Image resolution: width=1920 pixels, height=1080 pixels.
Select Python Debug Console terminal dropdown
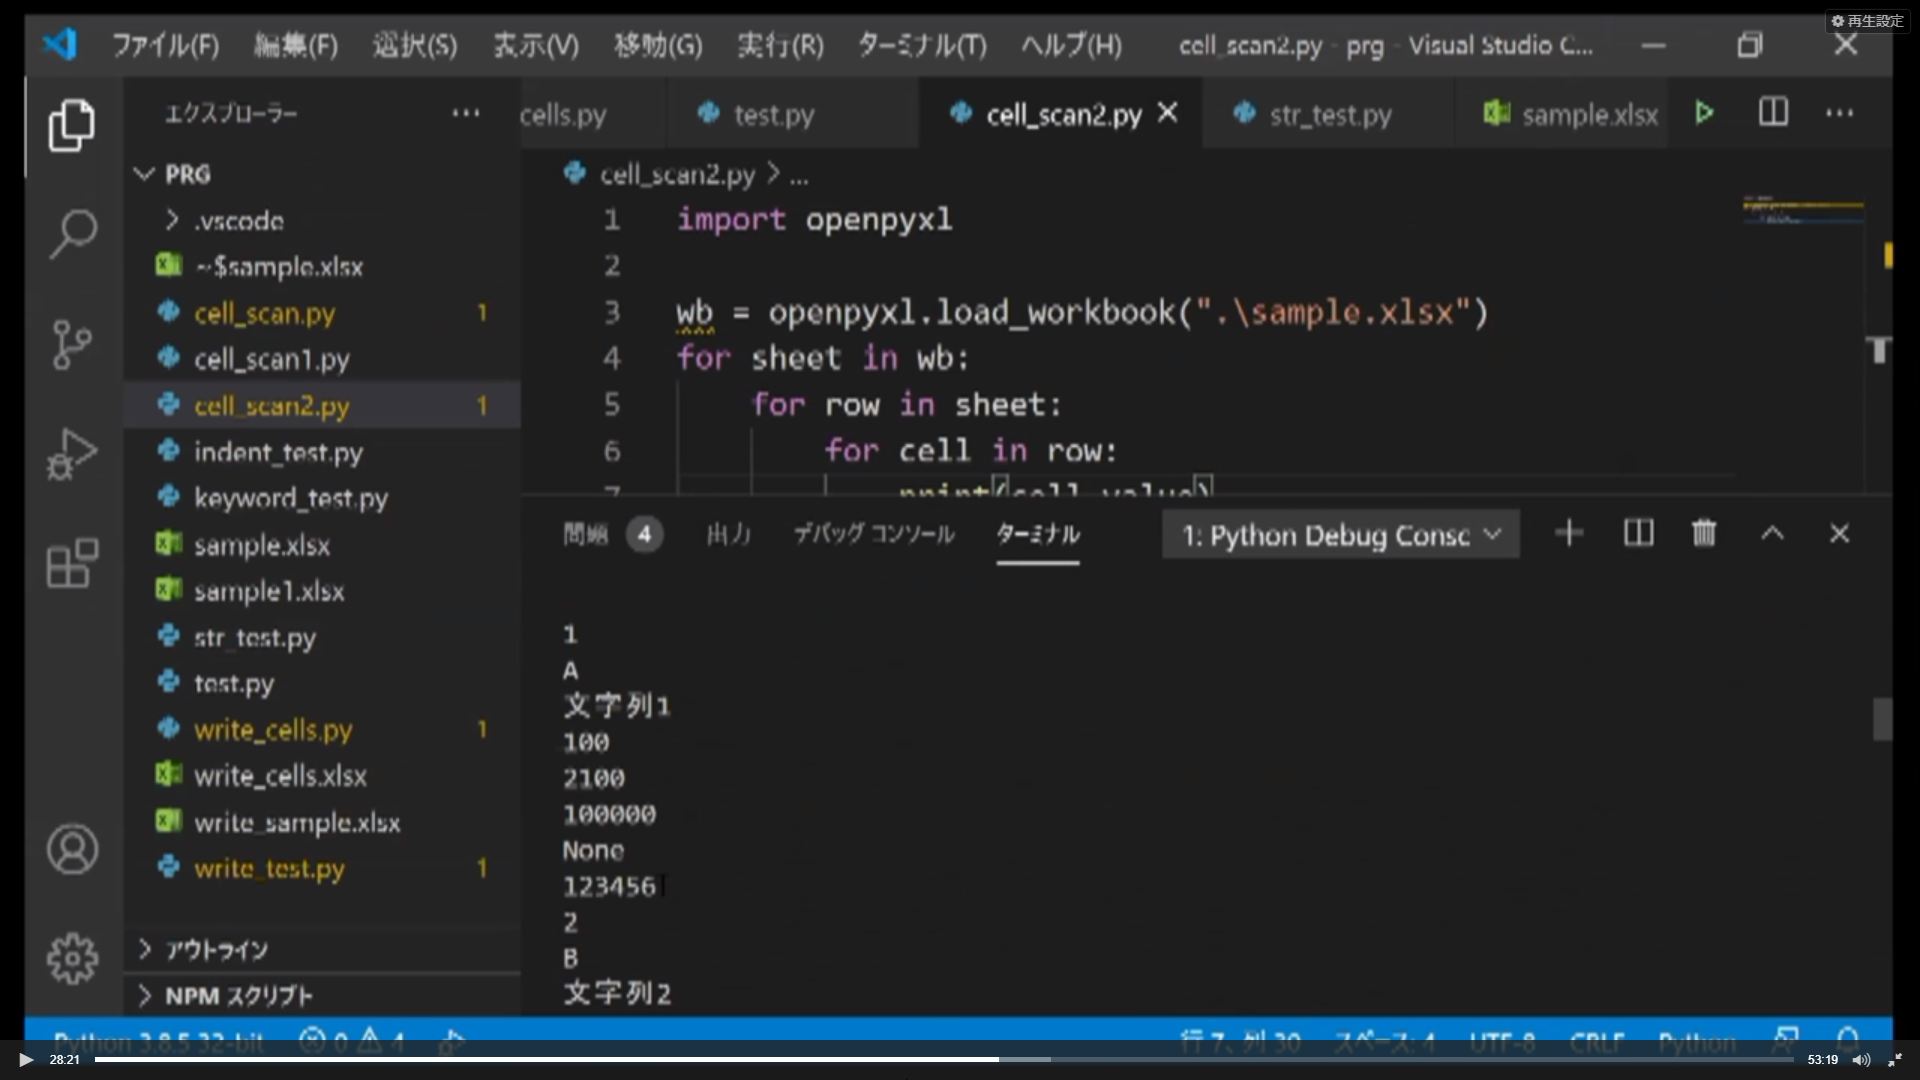[1340, 535]
